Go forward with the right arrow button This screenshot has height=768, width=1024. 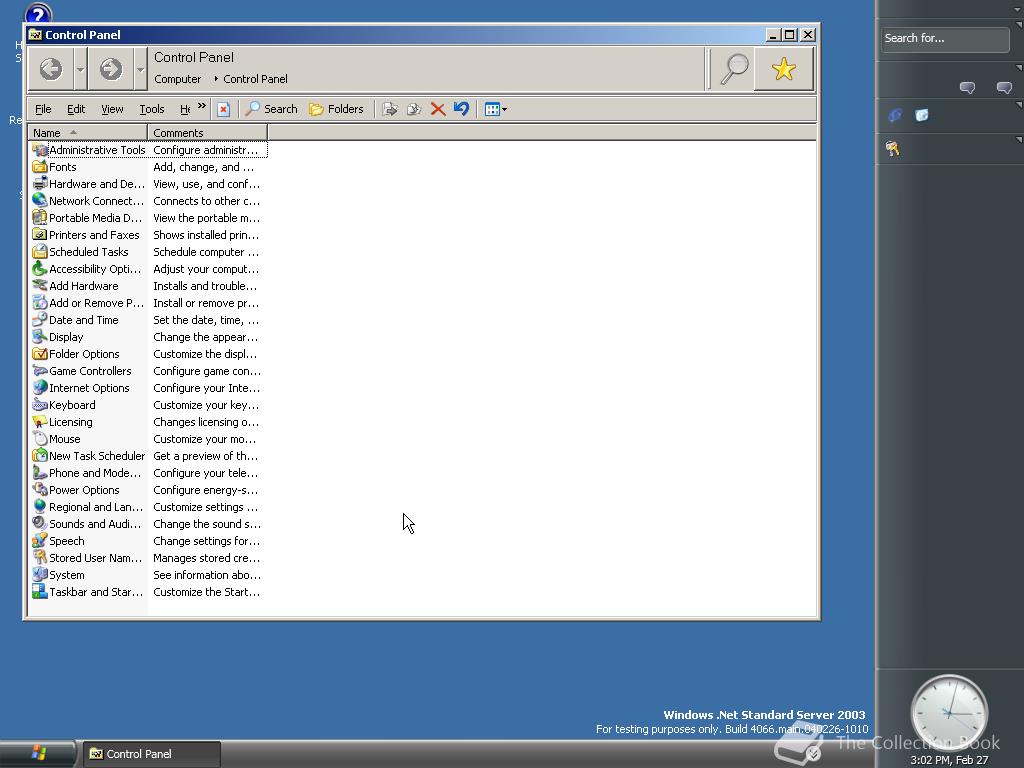click(x=110, y=69)
